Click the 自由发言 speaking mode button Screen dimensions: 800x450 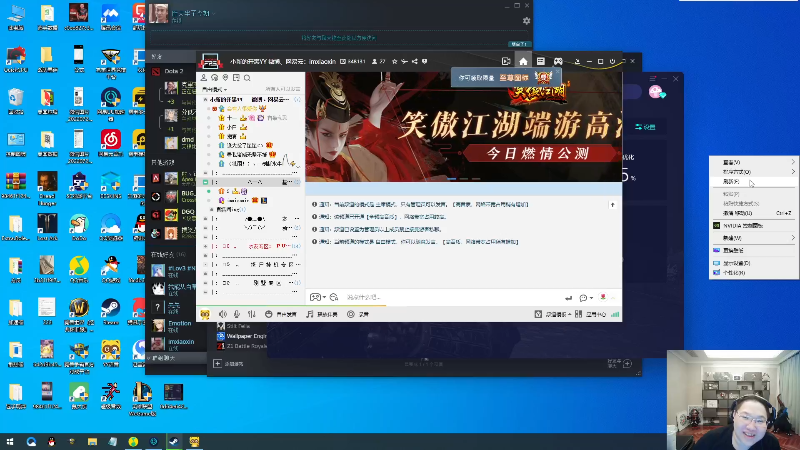pos(281,314)
